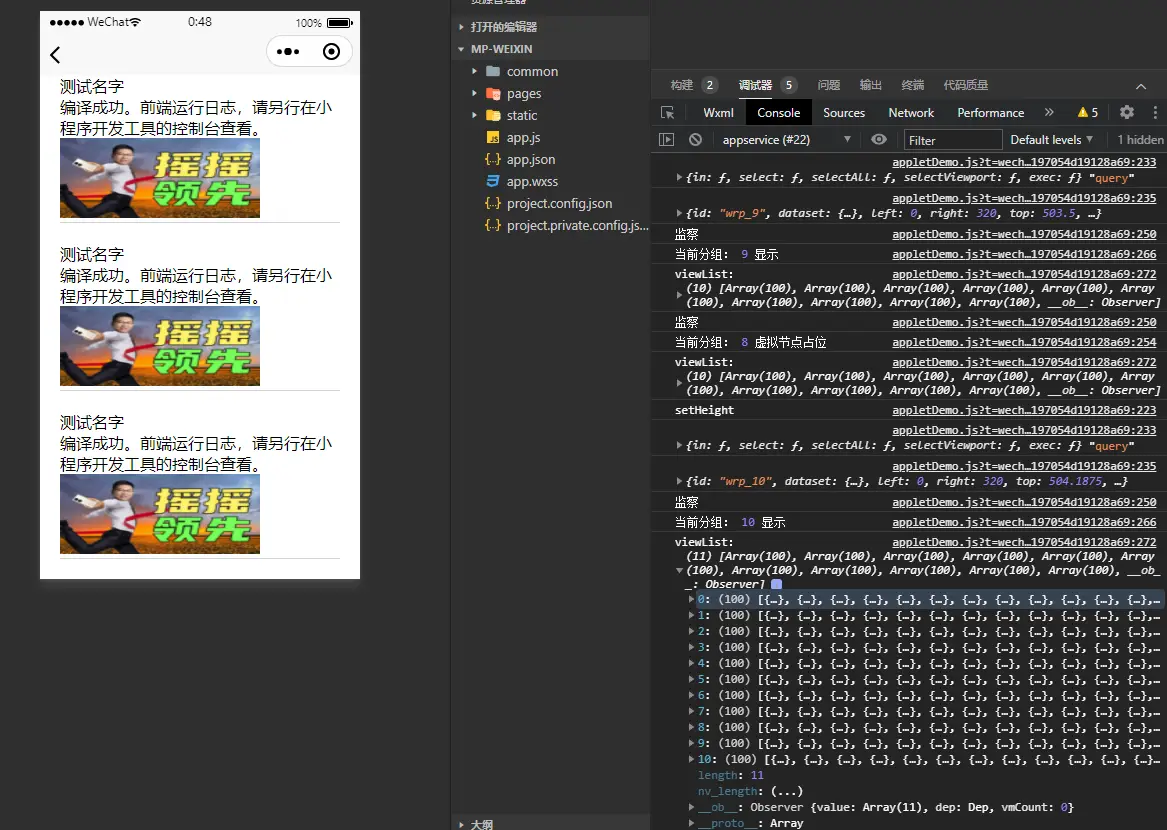Open the Default levels dropdown
The height and width of the screenshot is (830, 1167).
coord(1052,139)
